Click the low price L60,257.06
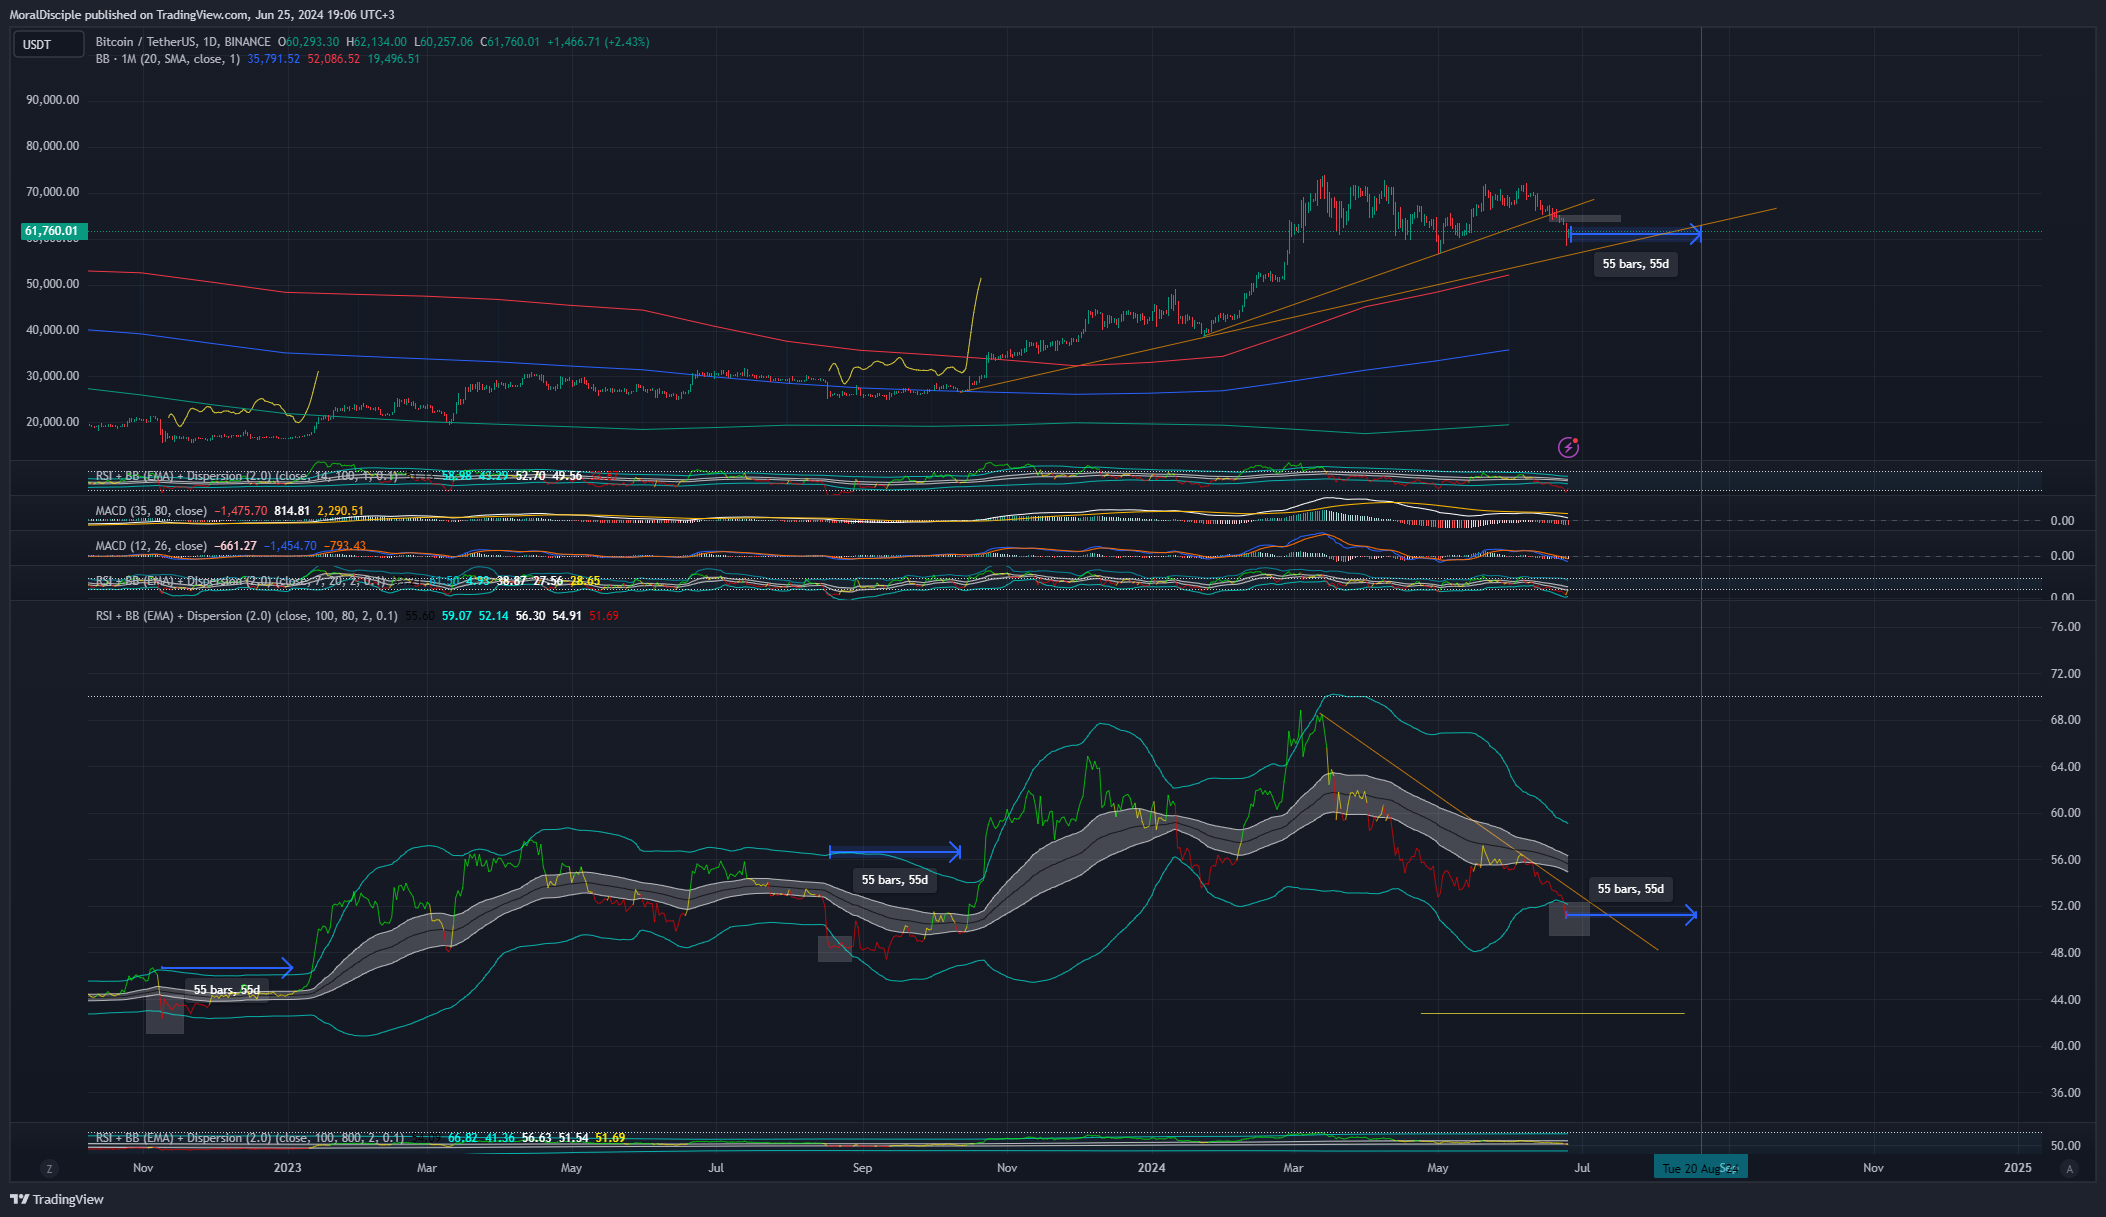The image size is (2106, 1217). point(444,42)
